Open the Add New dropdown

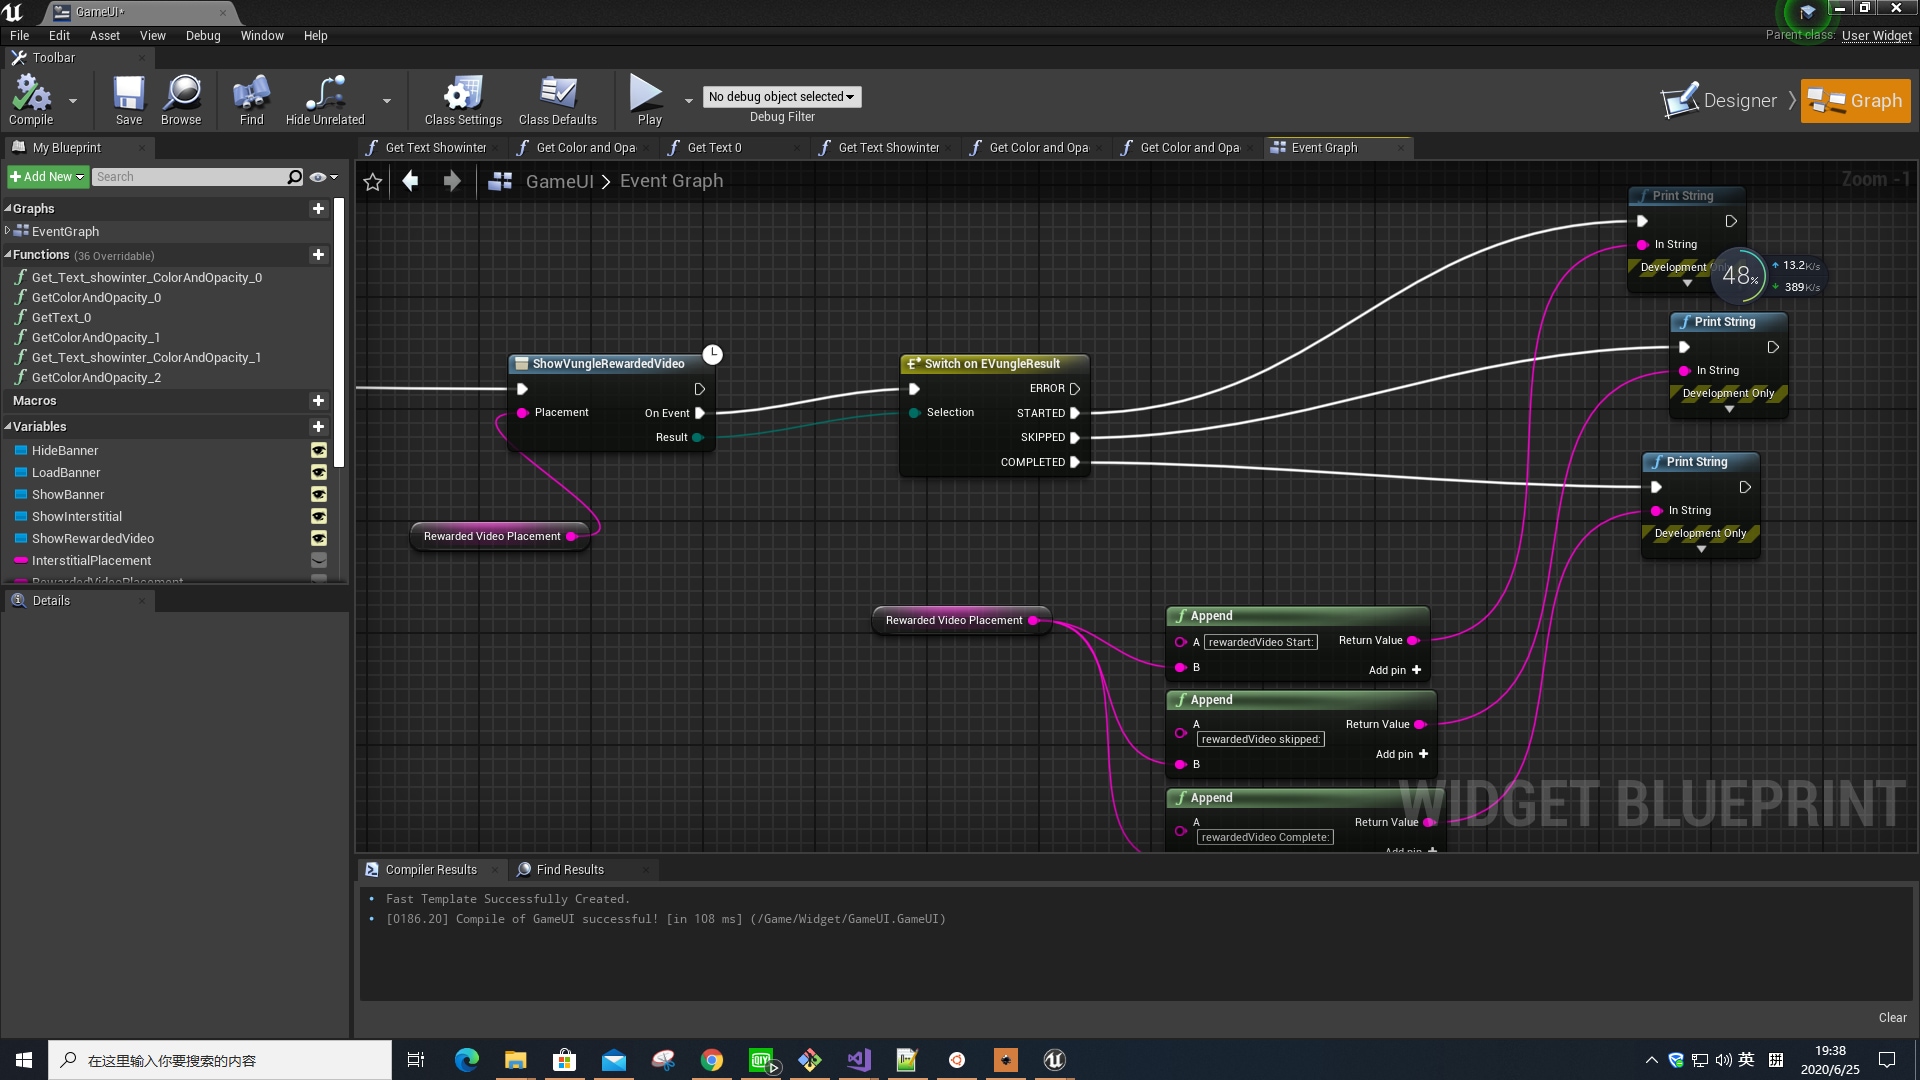[47, 177]
